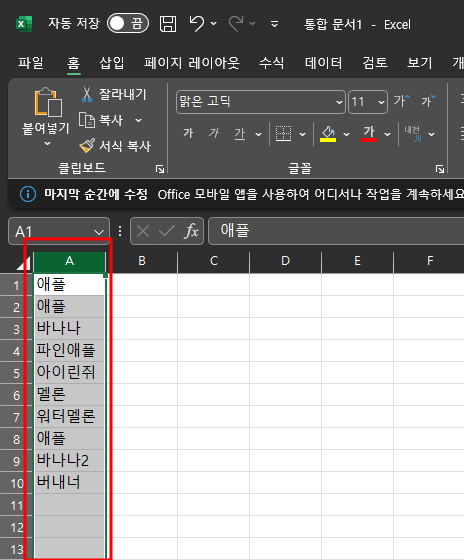The width and height of the screenshot is (464, 560).
Task: Click the Name Box showing A1
Action: [x=59, y=231]
